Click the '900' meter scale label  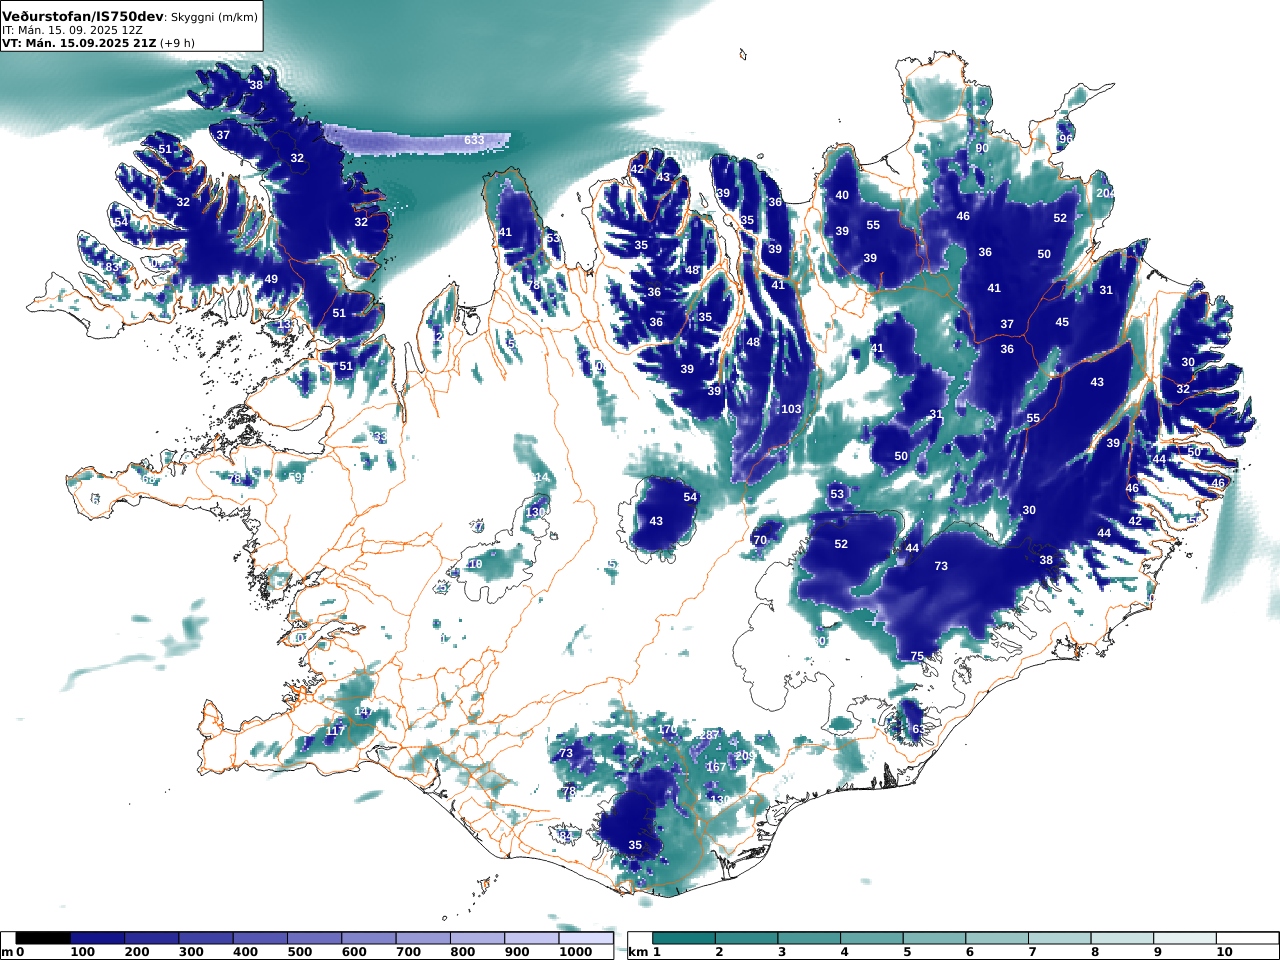coord(516,952)
